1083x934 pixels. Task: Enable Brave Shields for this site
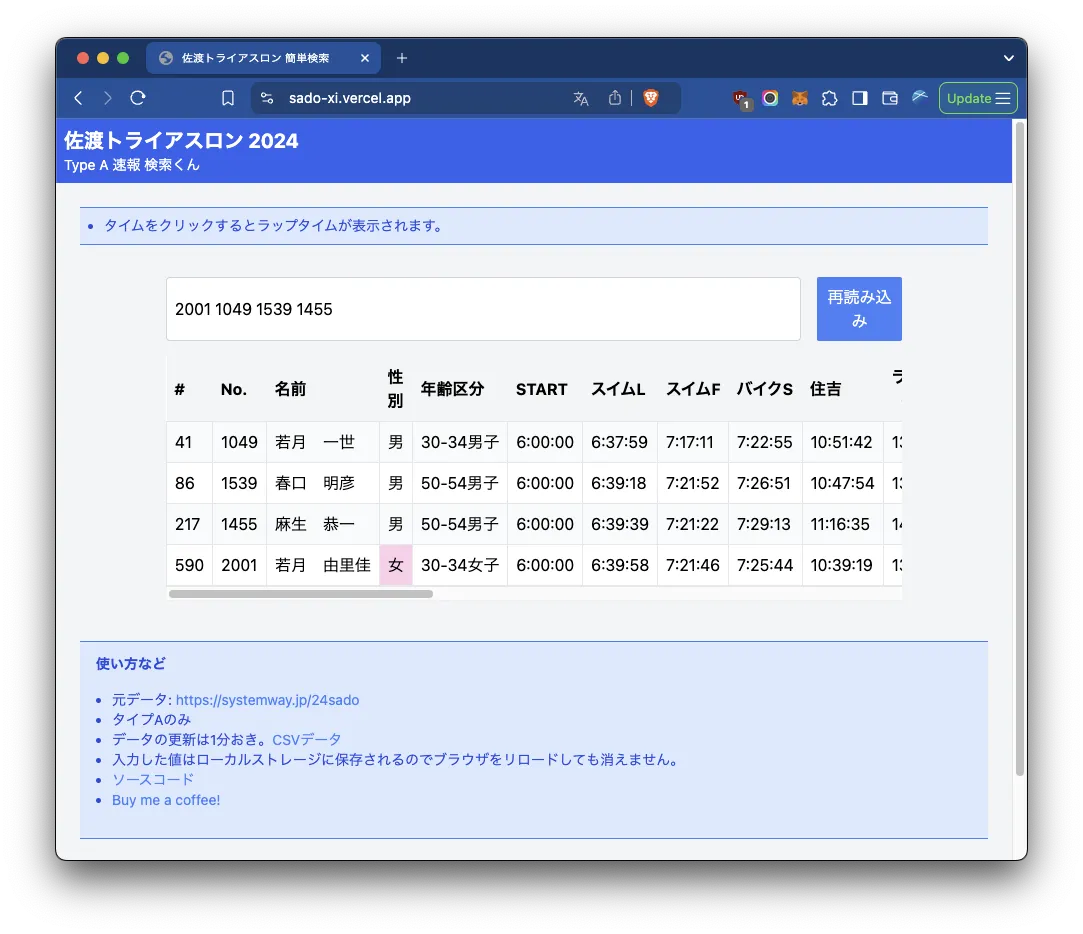click(x=651, y=97)
